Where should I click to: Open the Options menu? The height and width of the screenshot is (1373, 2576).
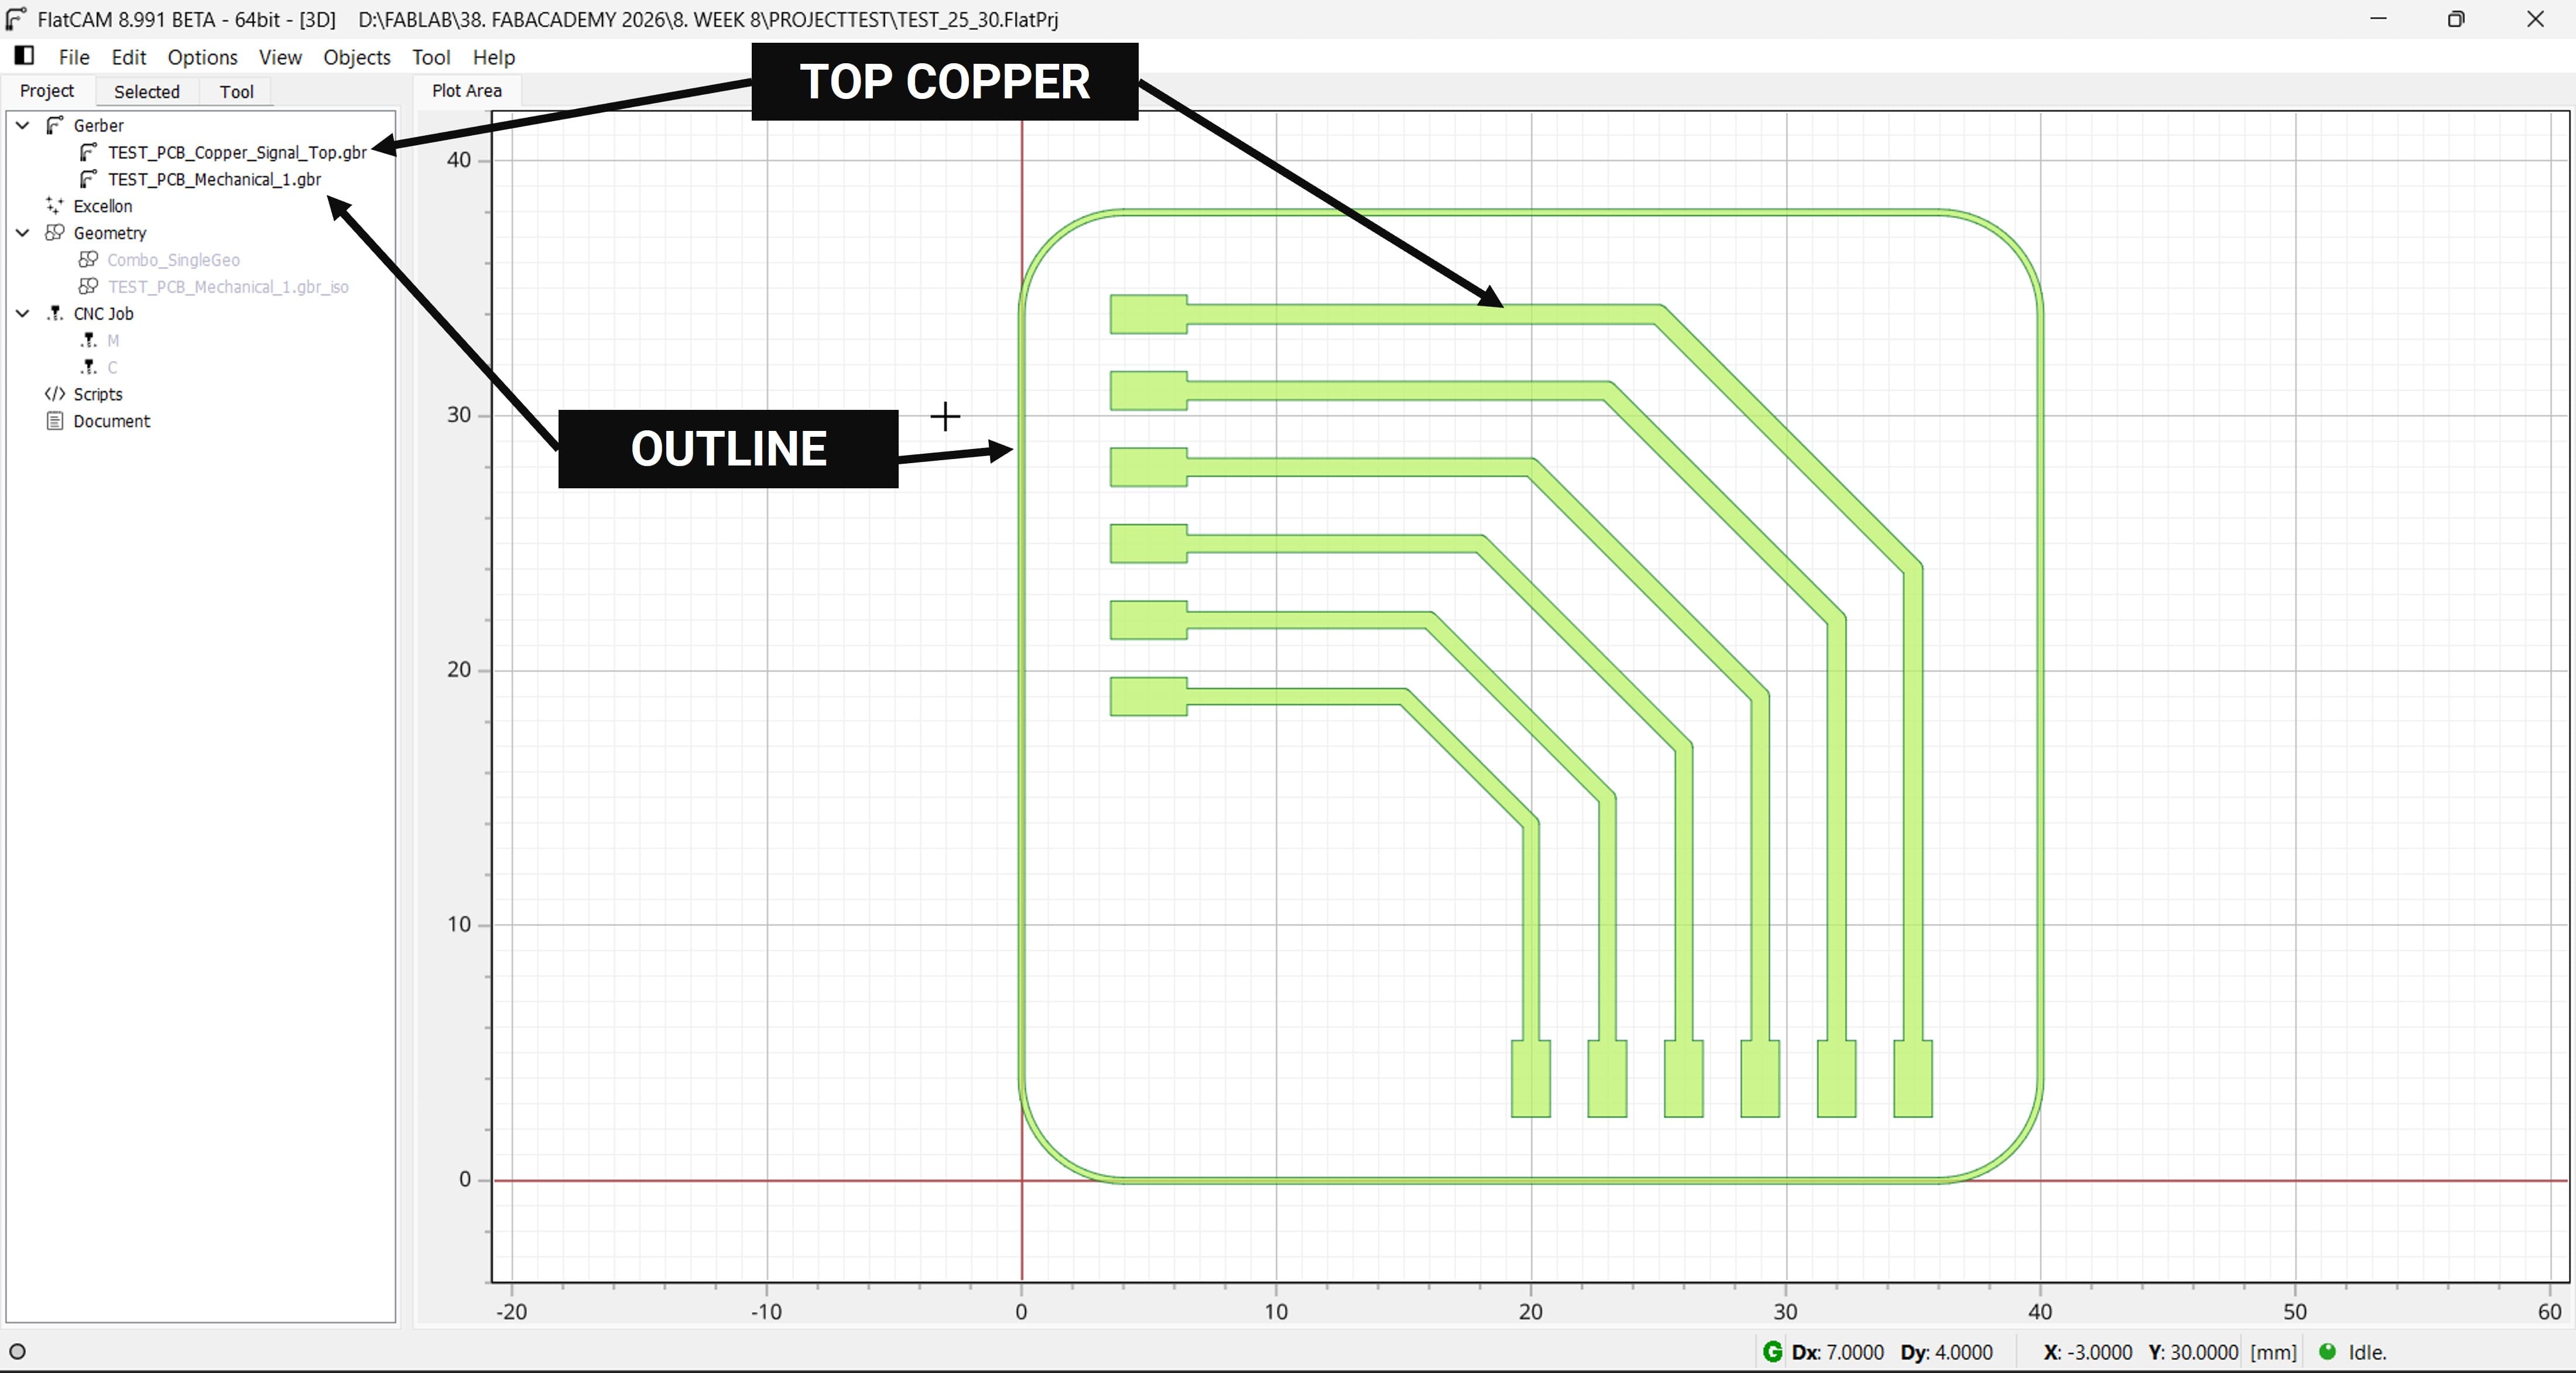point(202,57)
